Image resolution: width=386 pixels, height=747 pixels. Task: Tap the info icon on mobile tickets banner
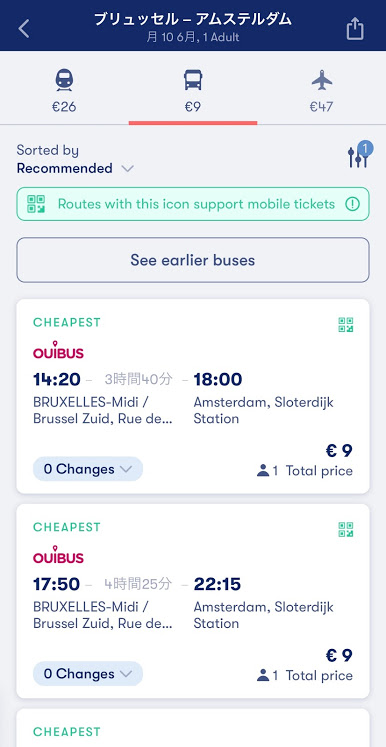click(x=352, y=204)
